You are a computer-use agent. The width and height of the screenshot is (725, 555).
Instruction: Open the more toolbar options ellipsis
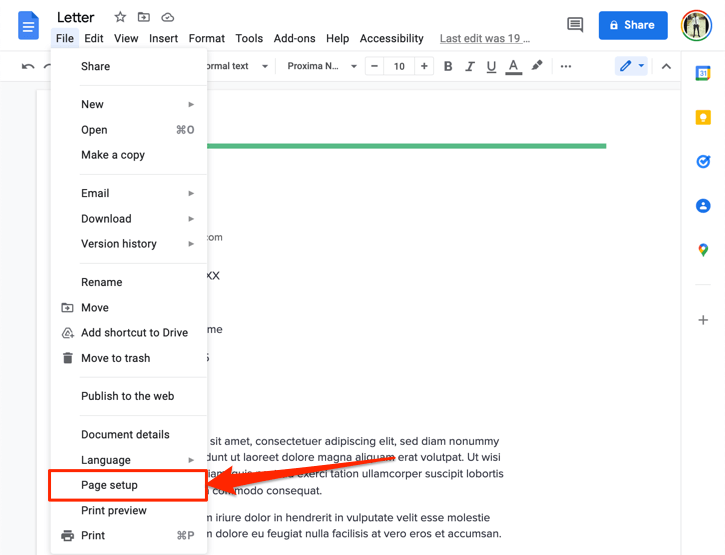[565, 67]
